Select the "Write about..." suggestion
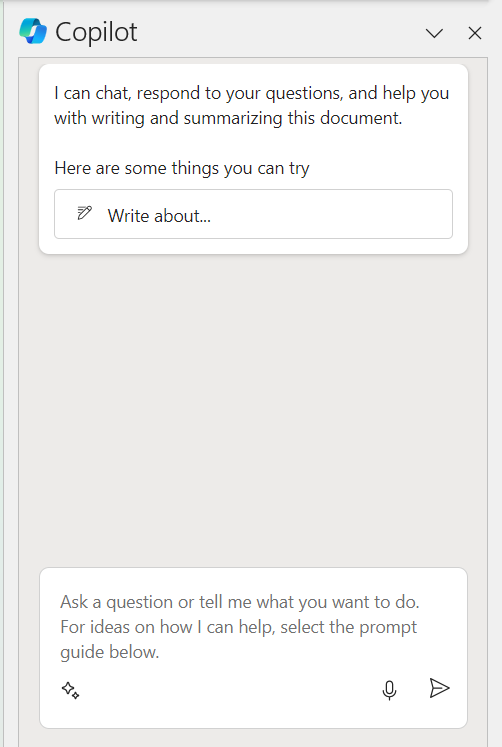This screenshot has width=502, height=747. click(253, 214)
